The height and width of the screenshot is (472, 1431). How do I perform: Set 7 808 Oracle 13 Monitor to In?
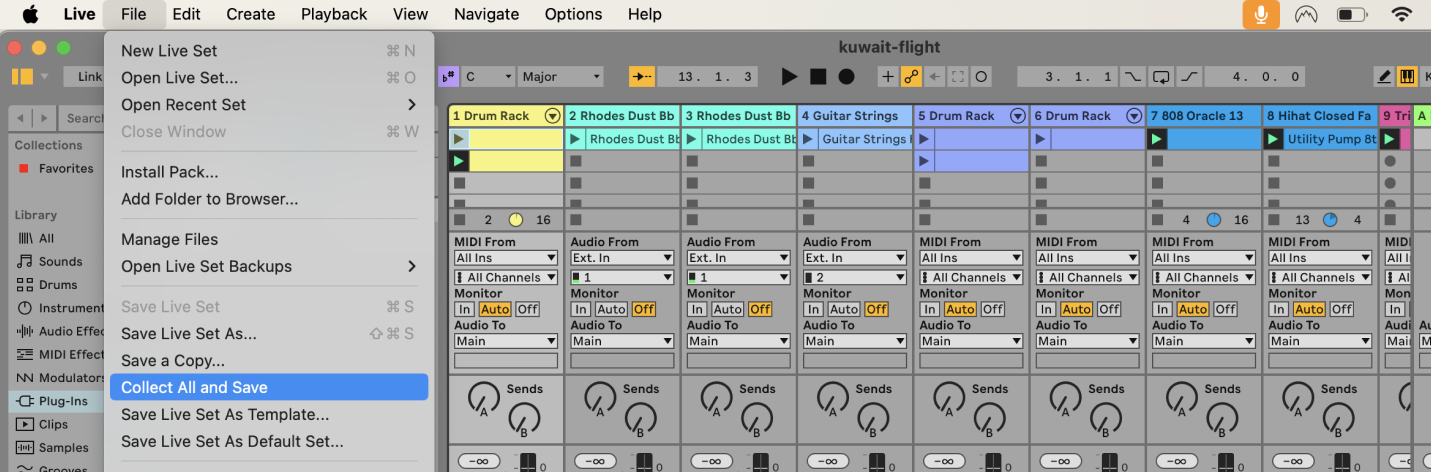pos(1162,309)
